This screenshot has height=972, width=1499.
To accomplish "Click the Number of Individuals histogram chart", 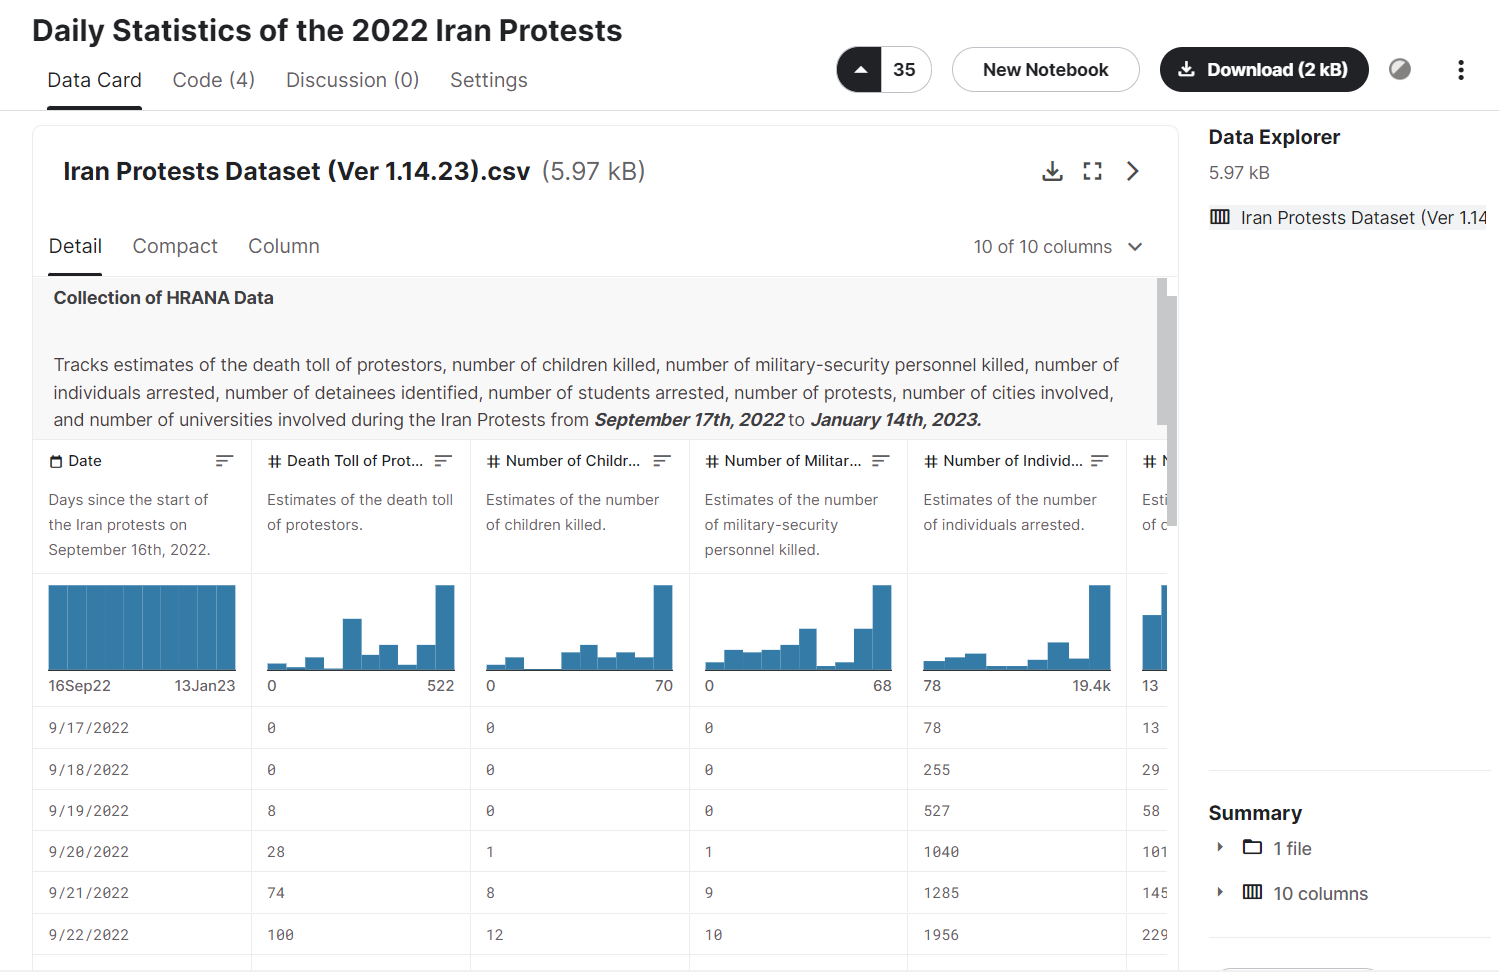I will 1017,628.
